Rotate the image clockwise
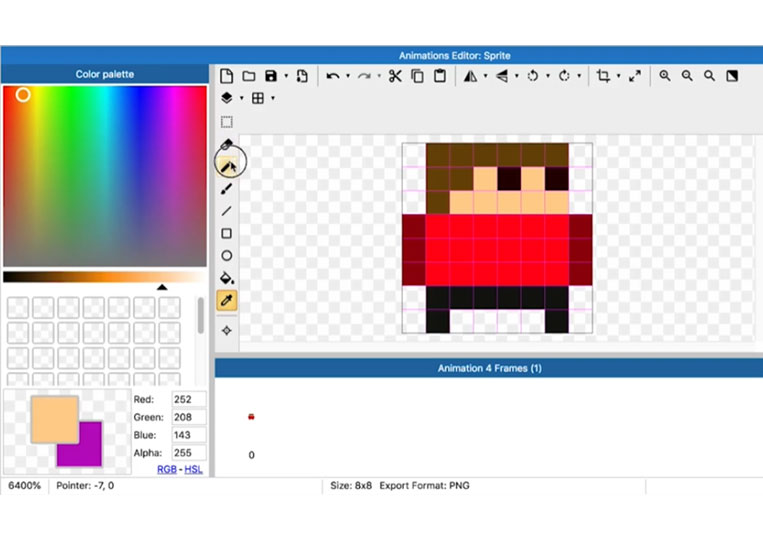Screen dimensions: 763x541 click(564, 76)
